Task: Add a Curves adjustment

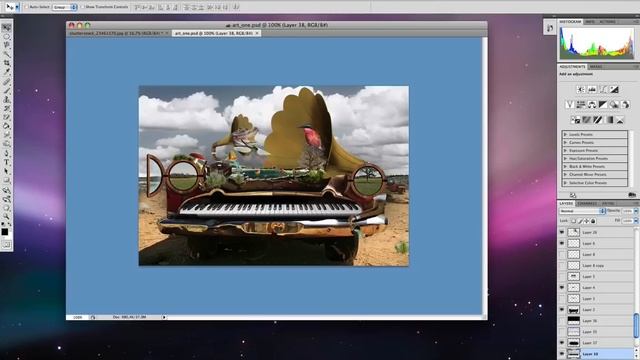Action: point(603,89)
